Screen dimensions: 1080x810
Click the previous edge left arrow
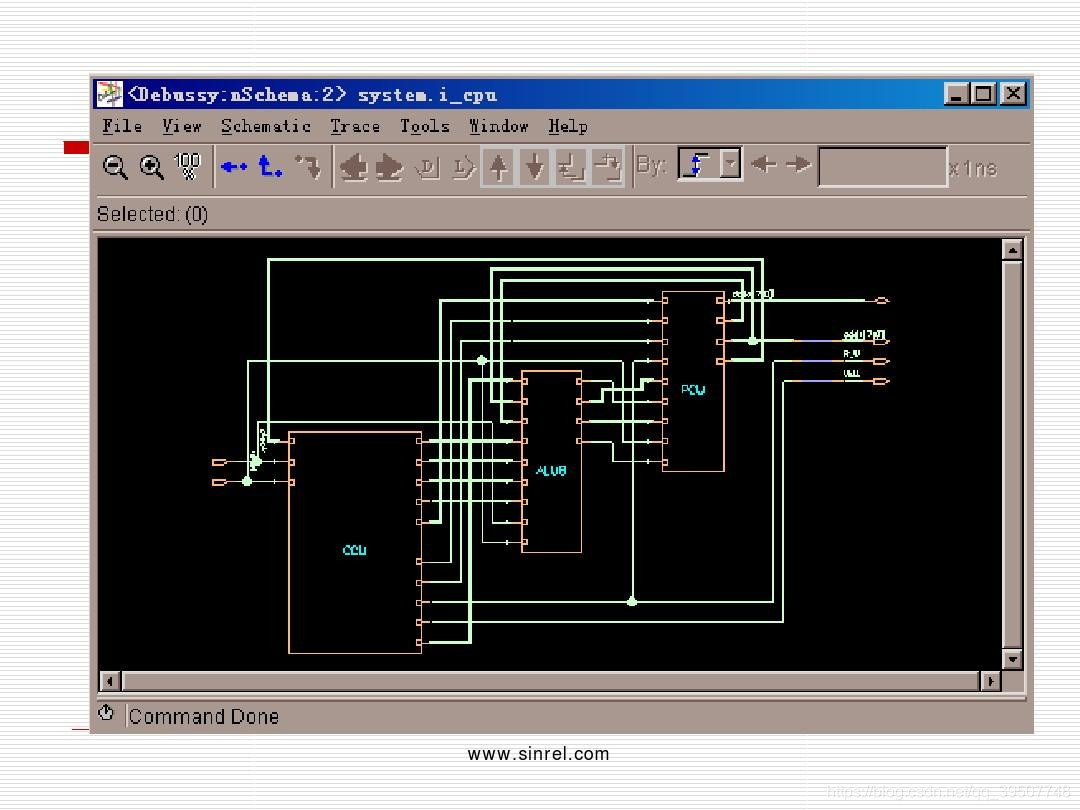tap(763, 165)
